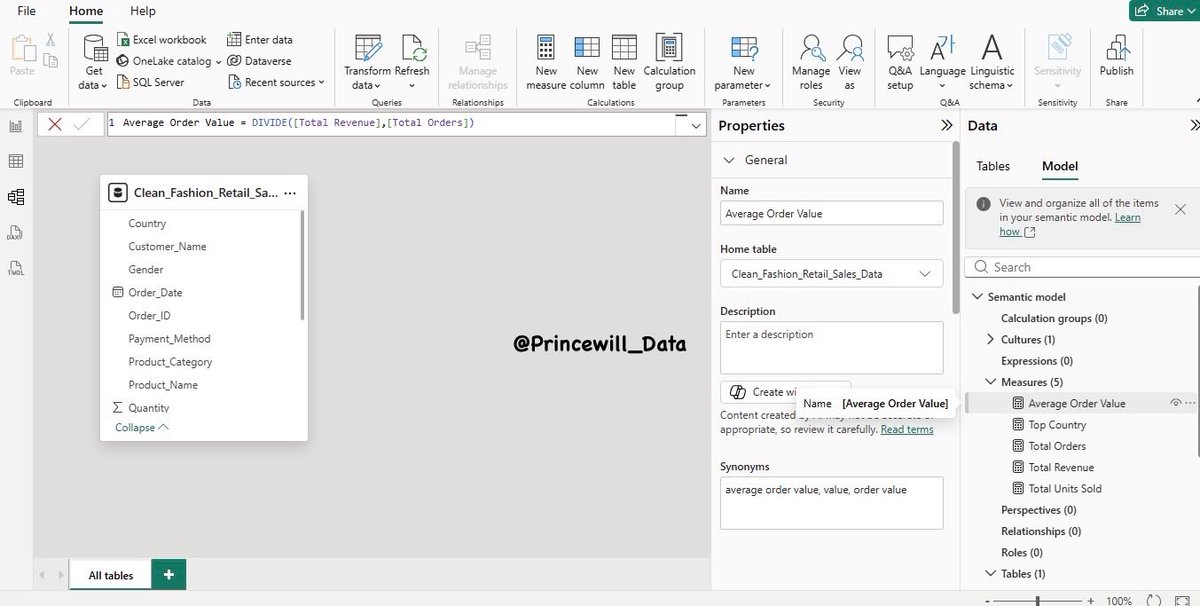Connect to Dataverse
The image size is (1200, 606).
click(x=260, y=61)
